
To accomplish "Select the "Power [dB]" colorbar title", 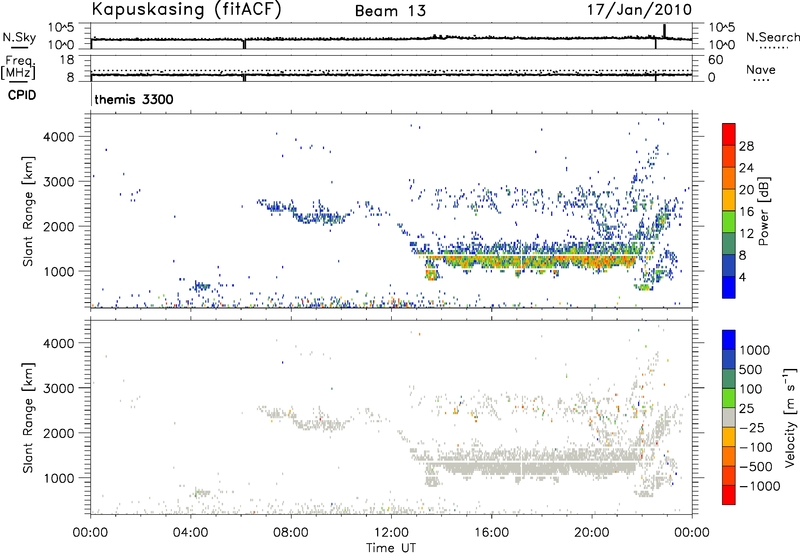I will (x=764, y=211).
